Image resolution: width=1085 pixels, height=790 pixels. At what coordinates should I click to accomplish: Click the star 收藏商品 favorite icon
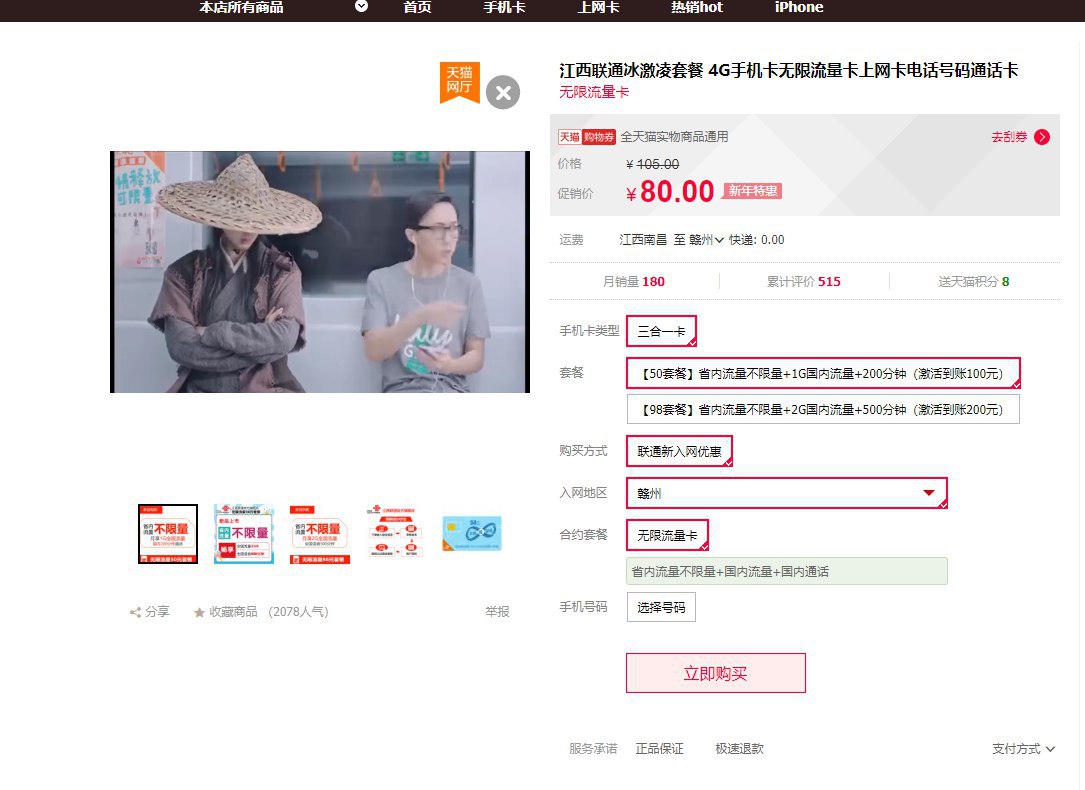[x=200, y=612]
